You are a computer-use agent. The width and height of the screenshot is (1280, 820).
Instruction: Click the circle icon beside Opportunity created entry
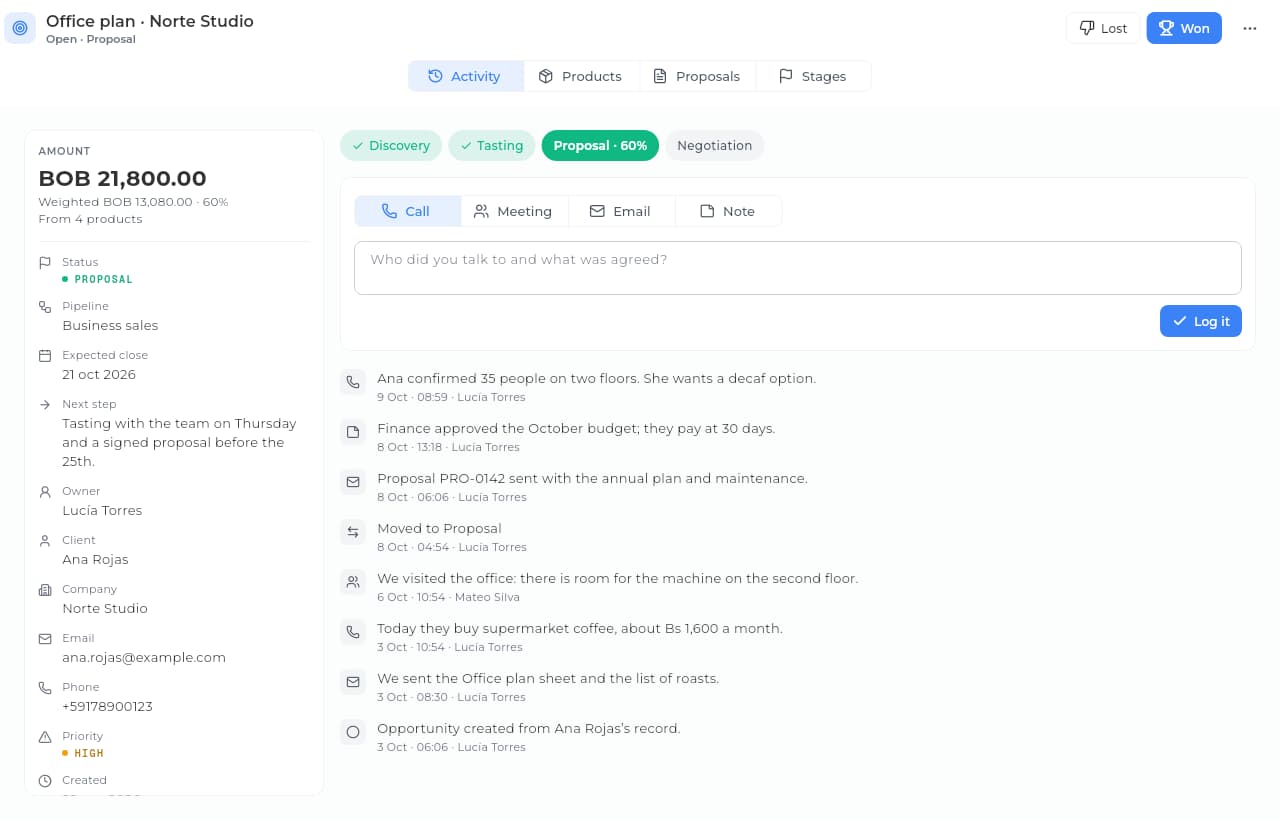352,732
